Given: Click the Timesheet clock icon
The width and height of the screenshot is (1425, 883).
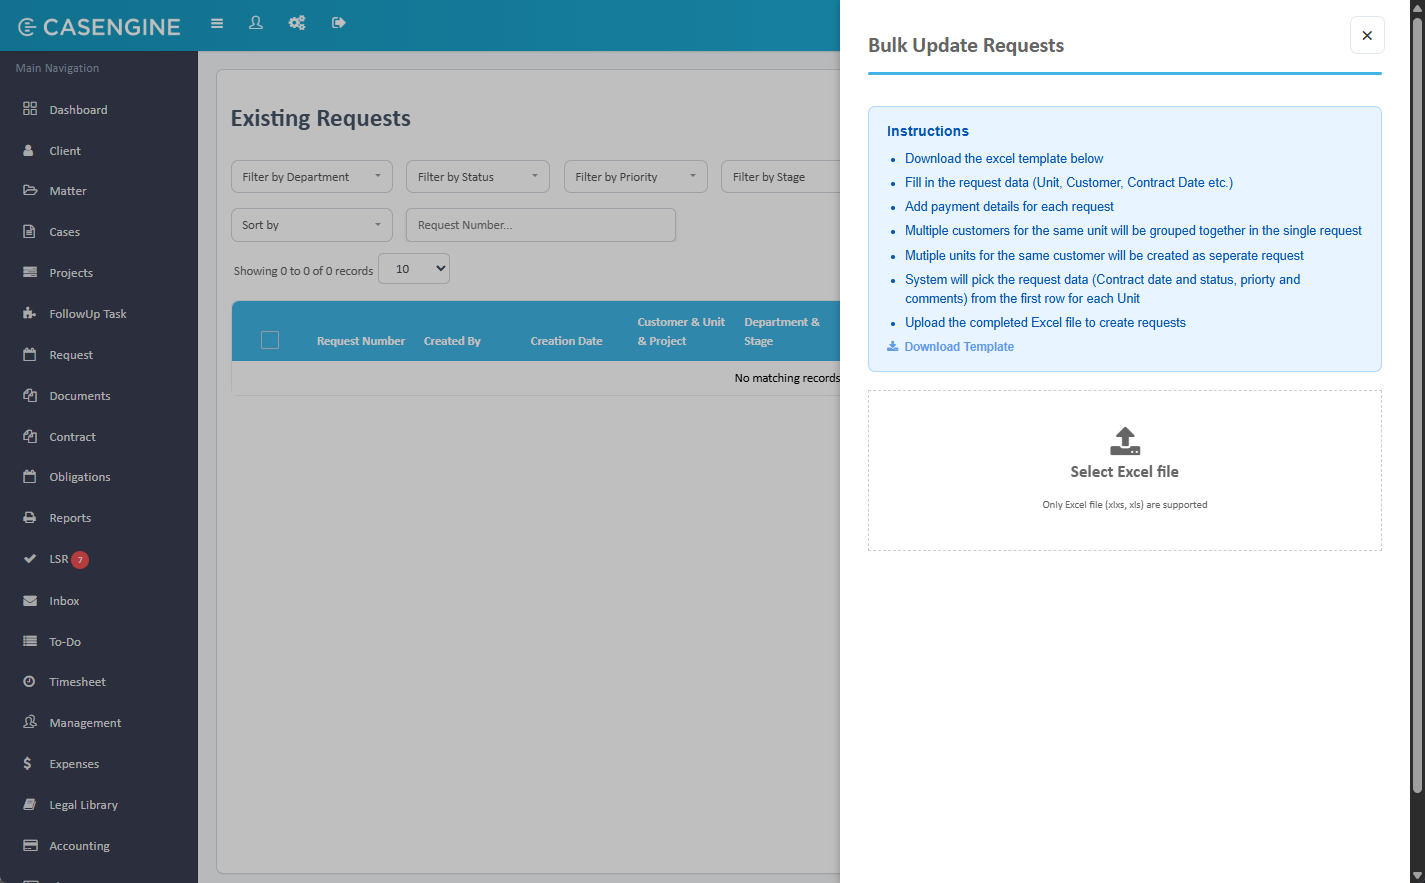Looking at the screenshot, I should (29, 681).
